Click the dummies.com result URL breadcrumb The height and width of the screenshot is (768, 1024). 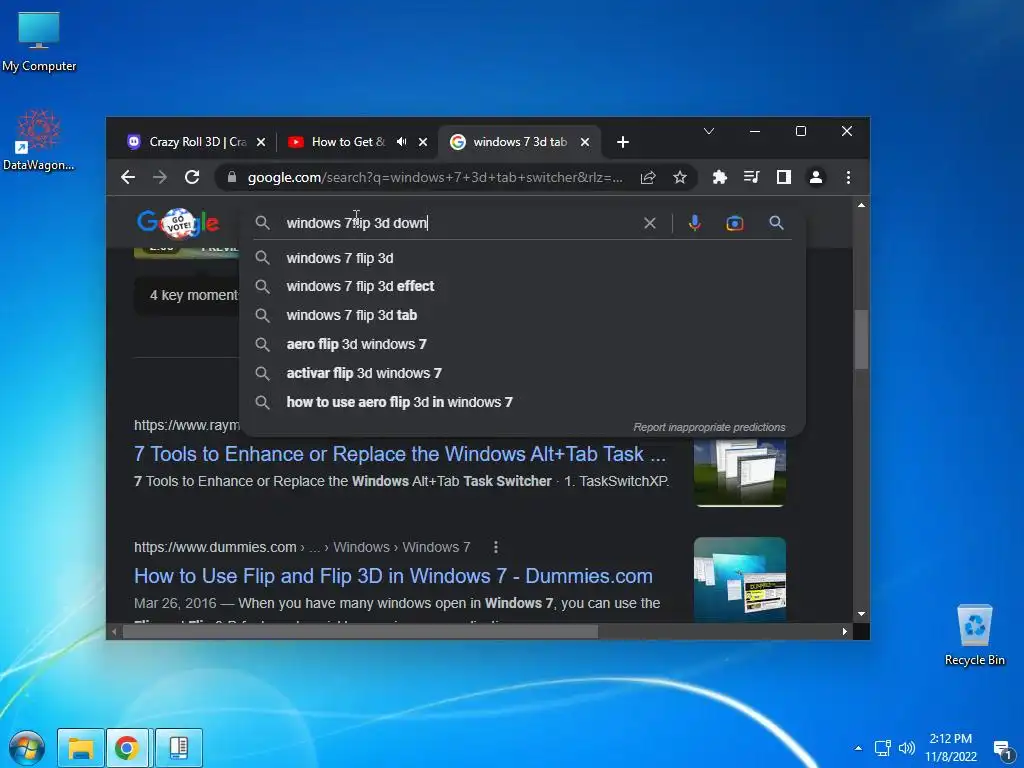point(302,547)
